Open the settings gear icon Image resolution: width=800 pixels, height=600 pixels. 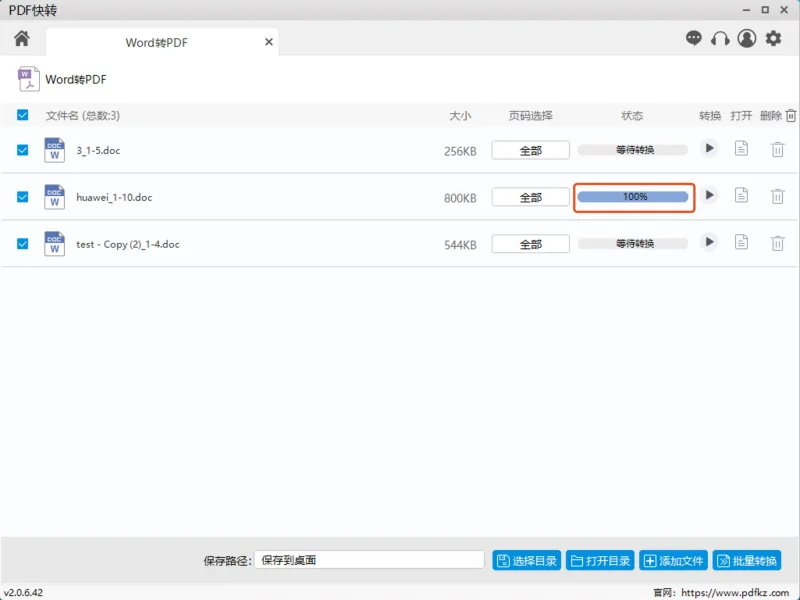(773, 38)
